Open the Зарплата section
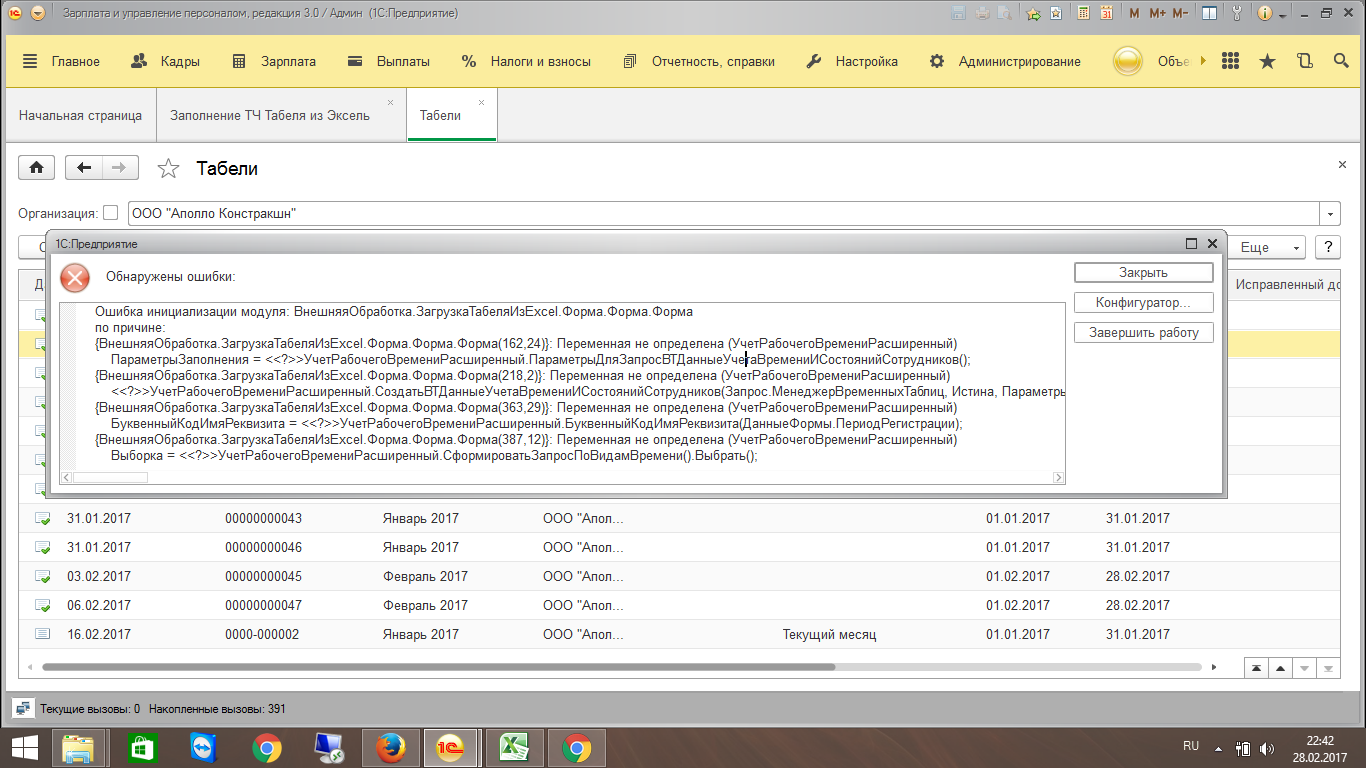 [274, 61]
